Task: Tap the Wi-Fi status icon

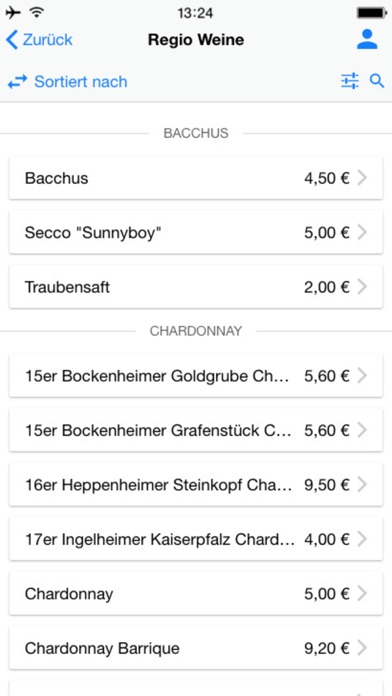Action: 36,12
